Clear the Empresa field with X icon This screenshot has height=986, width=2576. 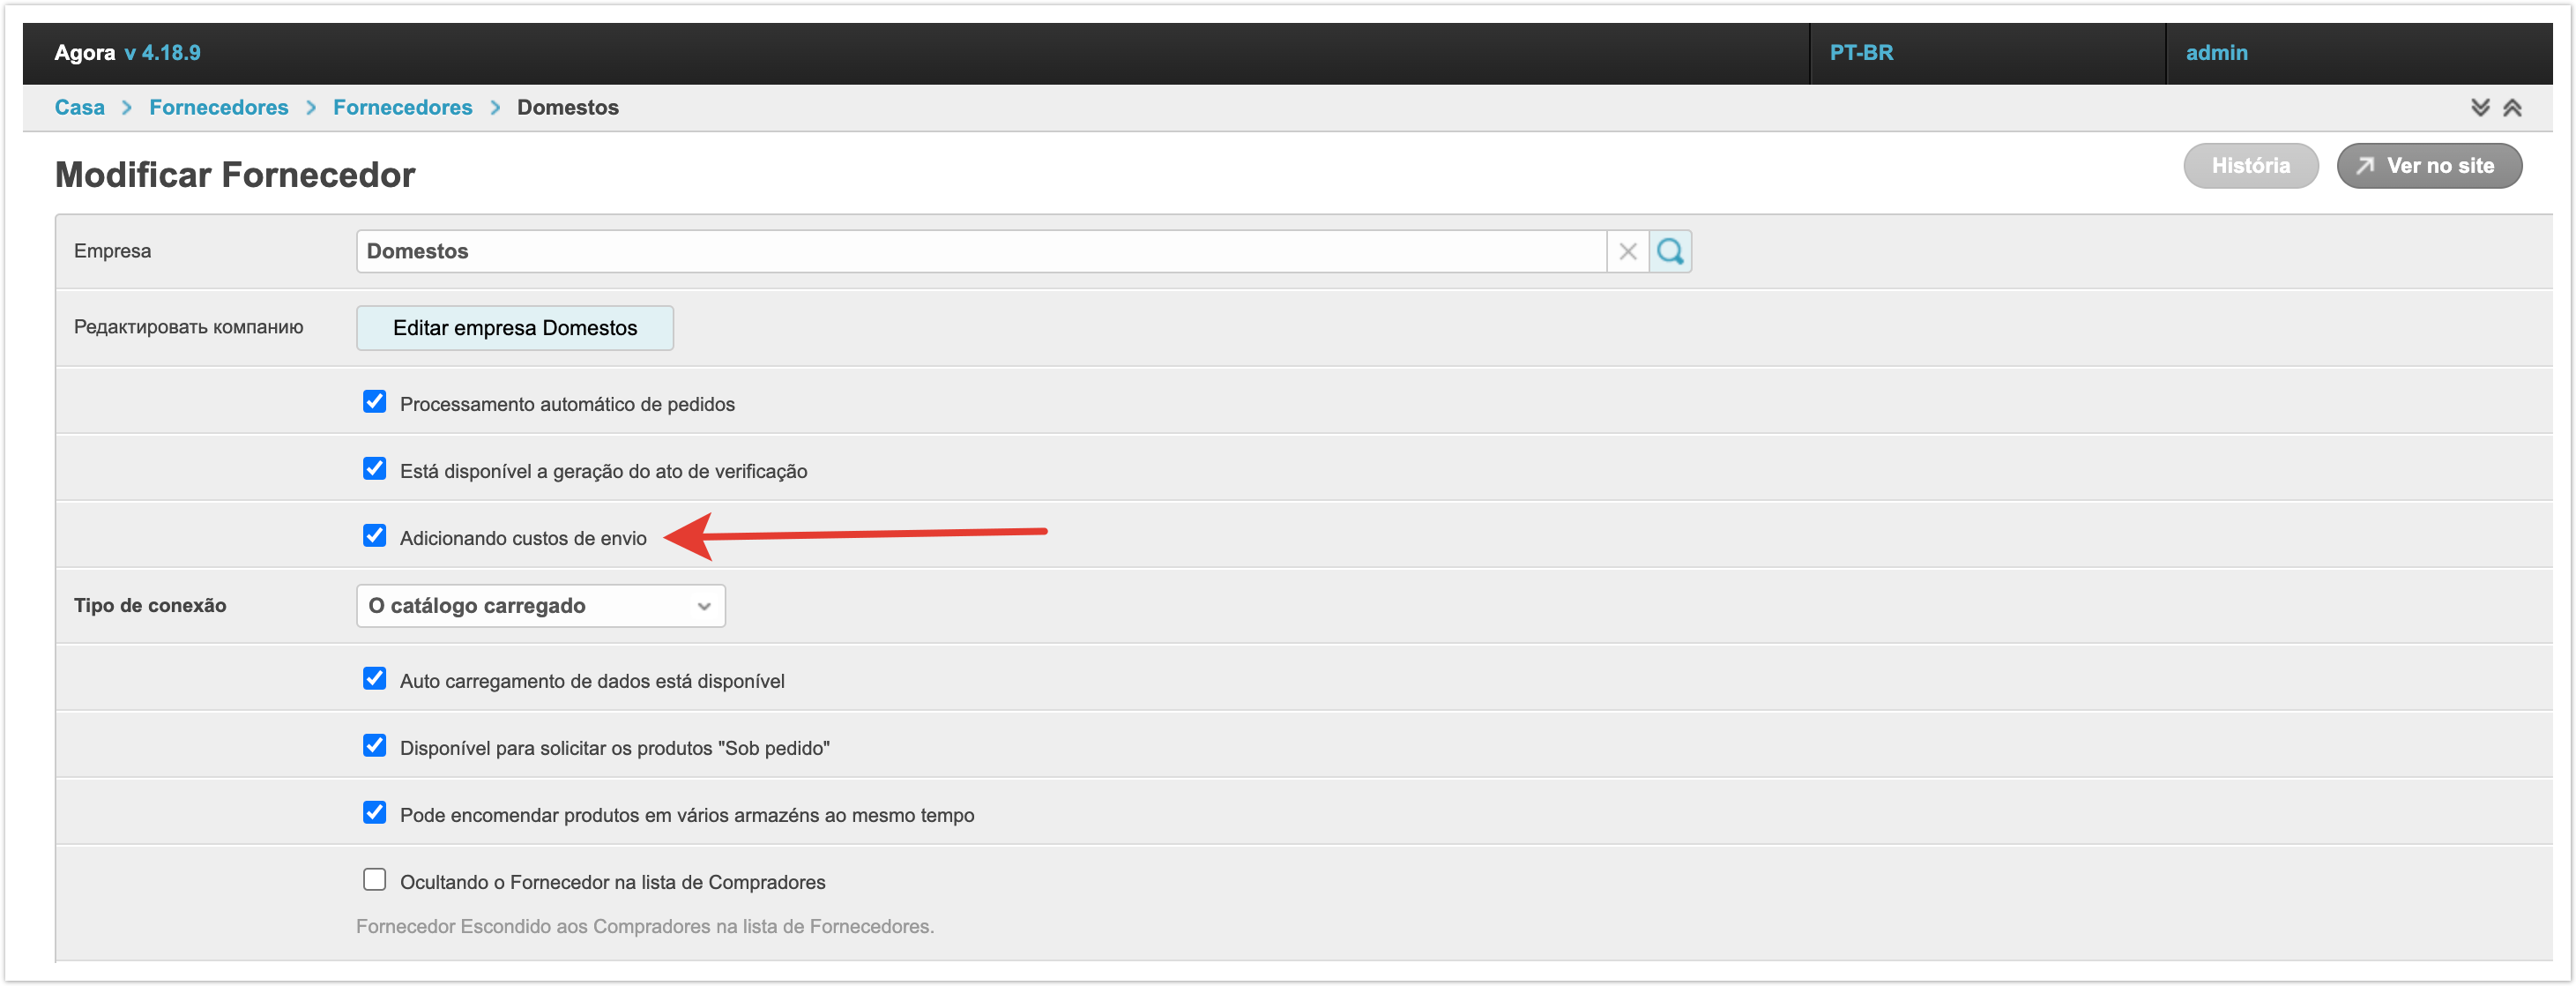coord(1627,251)
